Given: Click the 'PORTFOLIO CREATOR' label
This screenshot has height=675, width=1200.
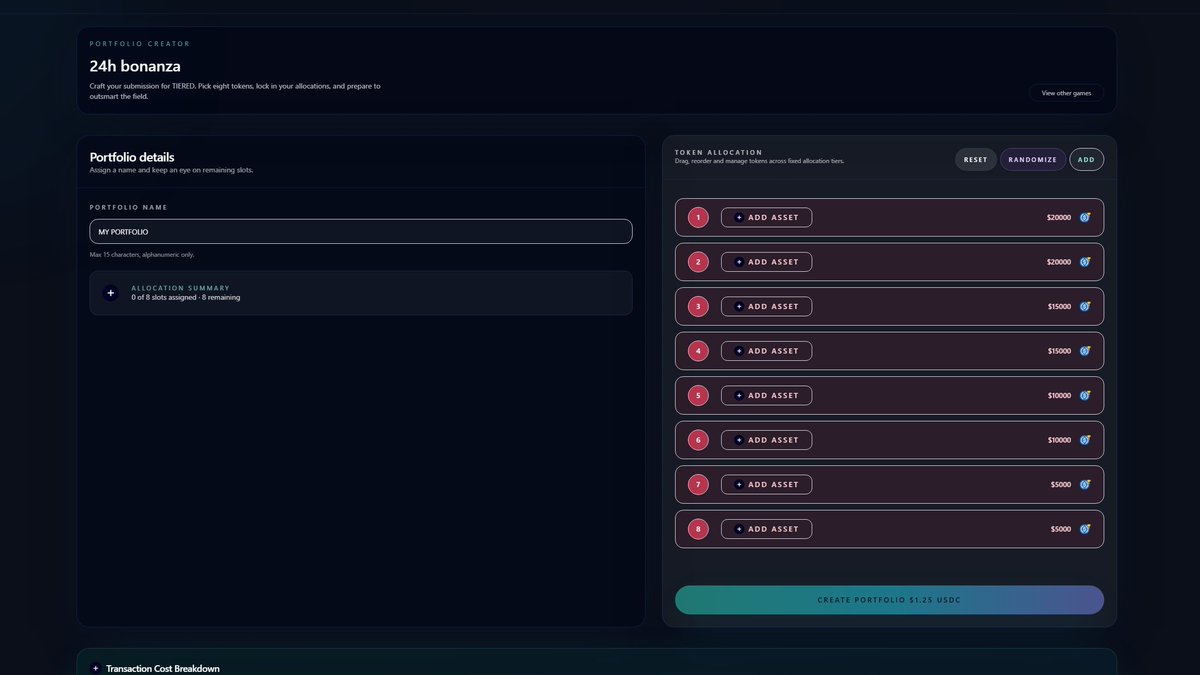Looking at the screenshot, I should (140, 44).
